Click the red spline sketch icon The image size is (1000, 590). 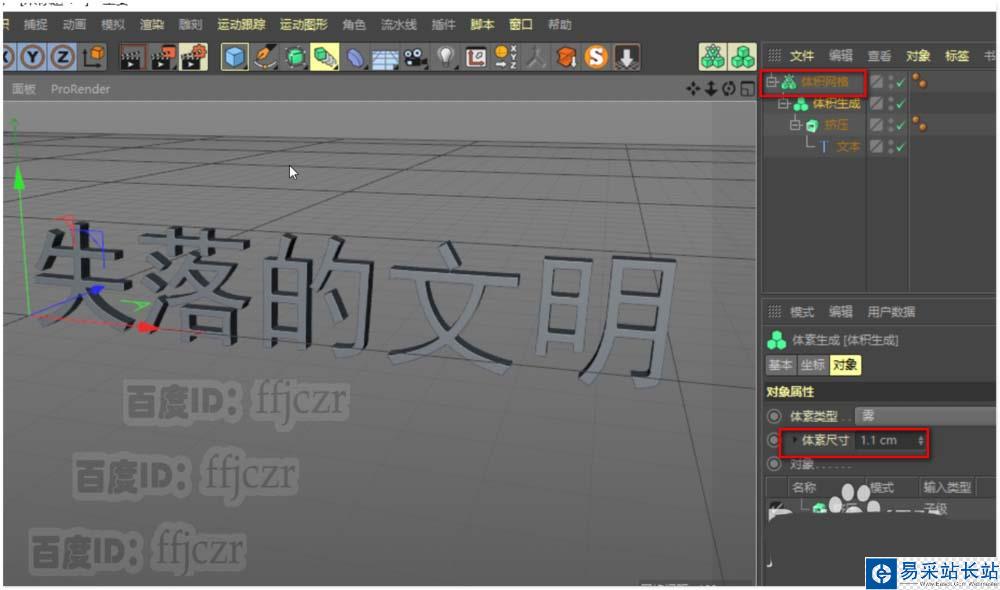(476, 57)
